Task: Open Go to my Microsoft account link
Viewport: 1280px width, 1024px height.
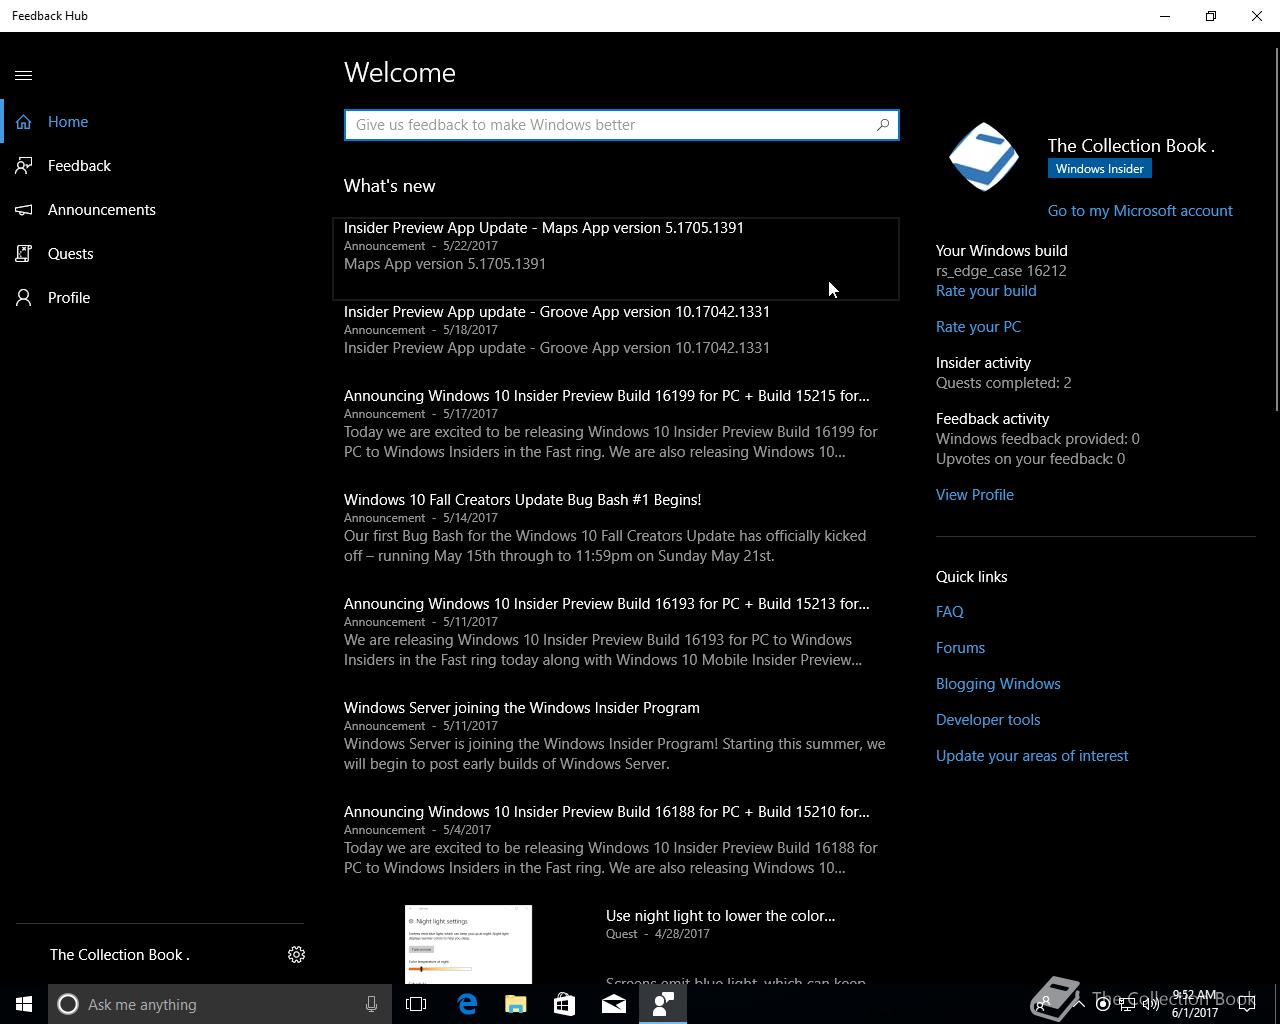Action: pyautogui.click(x=1140, y=211)
